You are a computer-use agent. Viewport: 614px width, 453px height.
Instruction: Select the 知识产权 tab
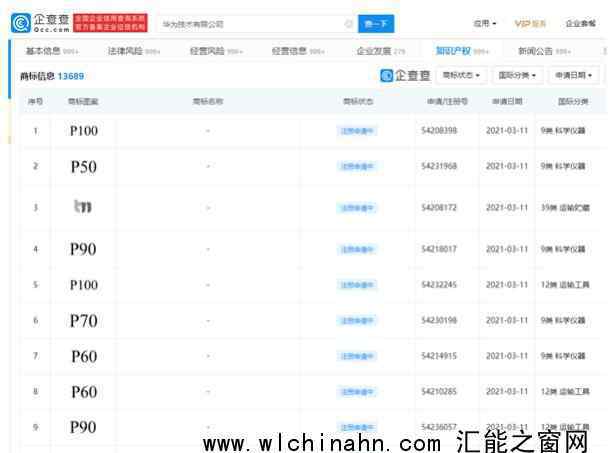coord(462,51)
